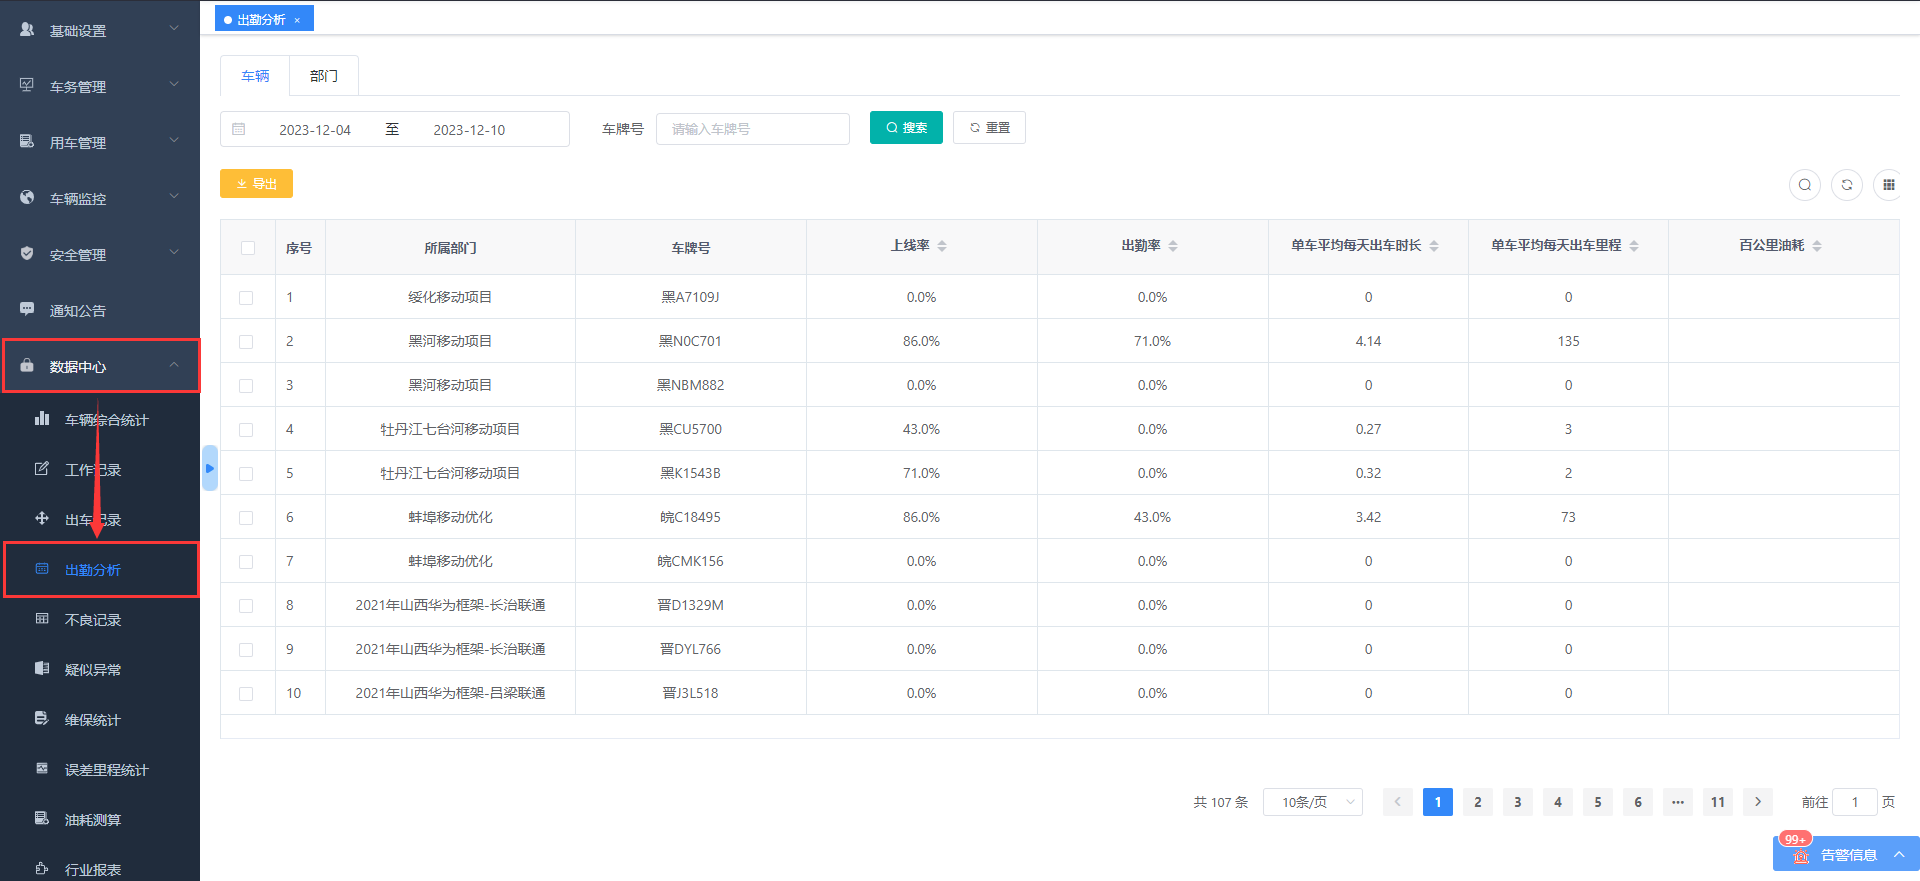Viewport: 1920px width, 881px height.
Task: Click the 告警信息 alarm bell icon
Action: (x=1801, y=856)
